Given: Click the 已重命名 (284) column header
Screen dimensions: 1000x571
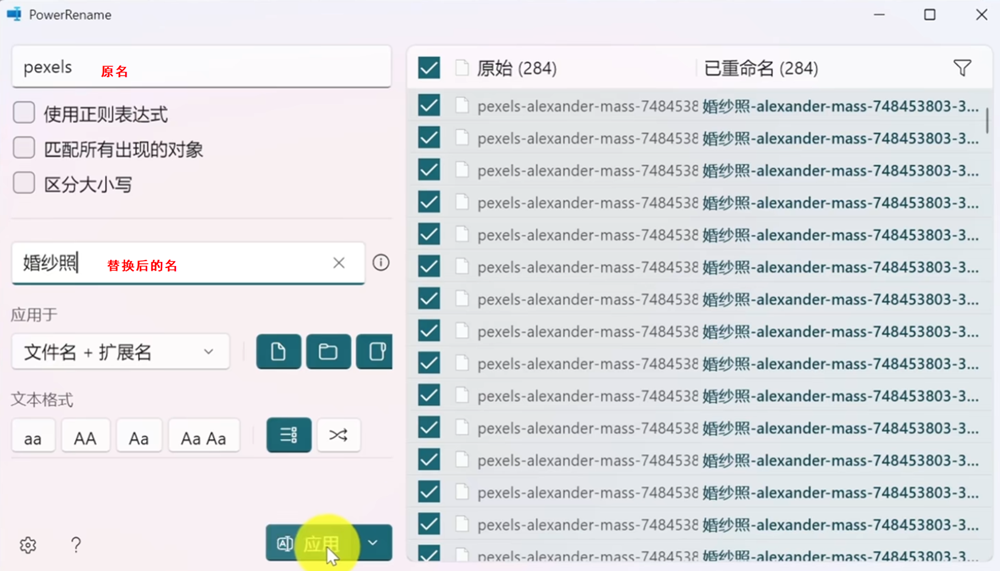Looking at the screenshot, I should pyautogui.click(x=761, y=68).
